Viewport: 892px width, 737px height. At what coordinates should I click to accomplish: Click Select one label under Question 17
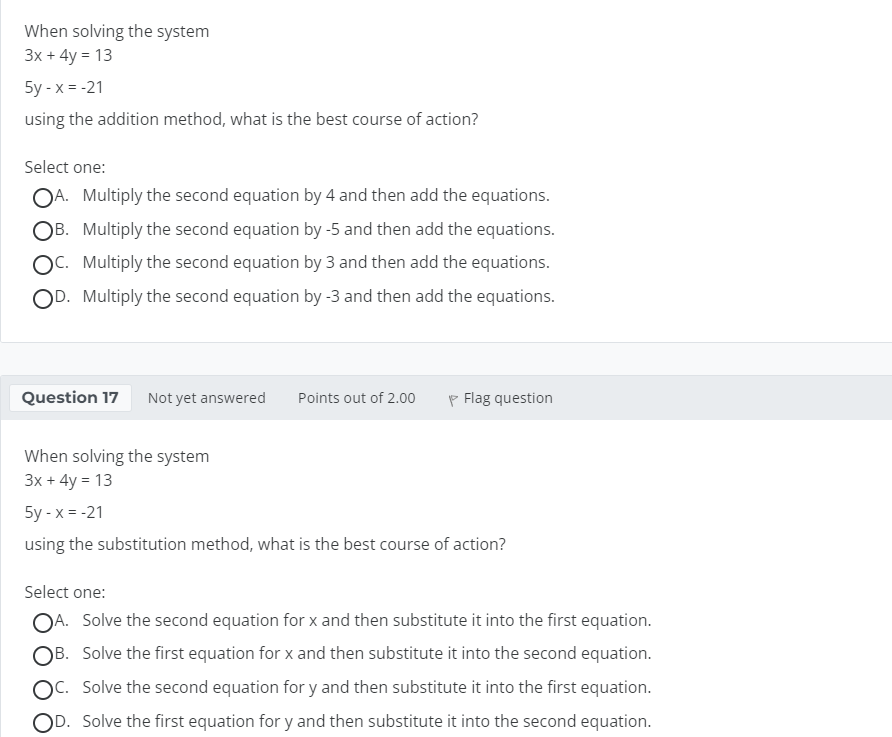point(64,592)
